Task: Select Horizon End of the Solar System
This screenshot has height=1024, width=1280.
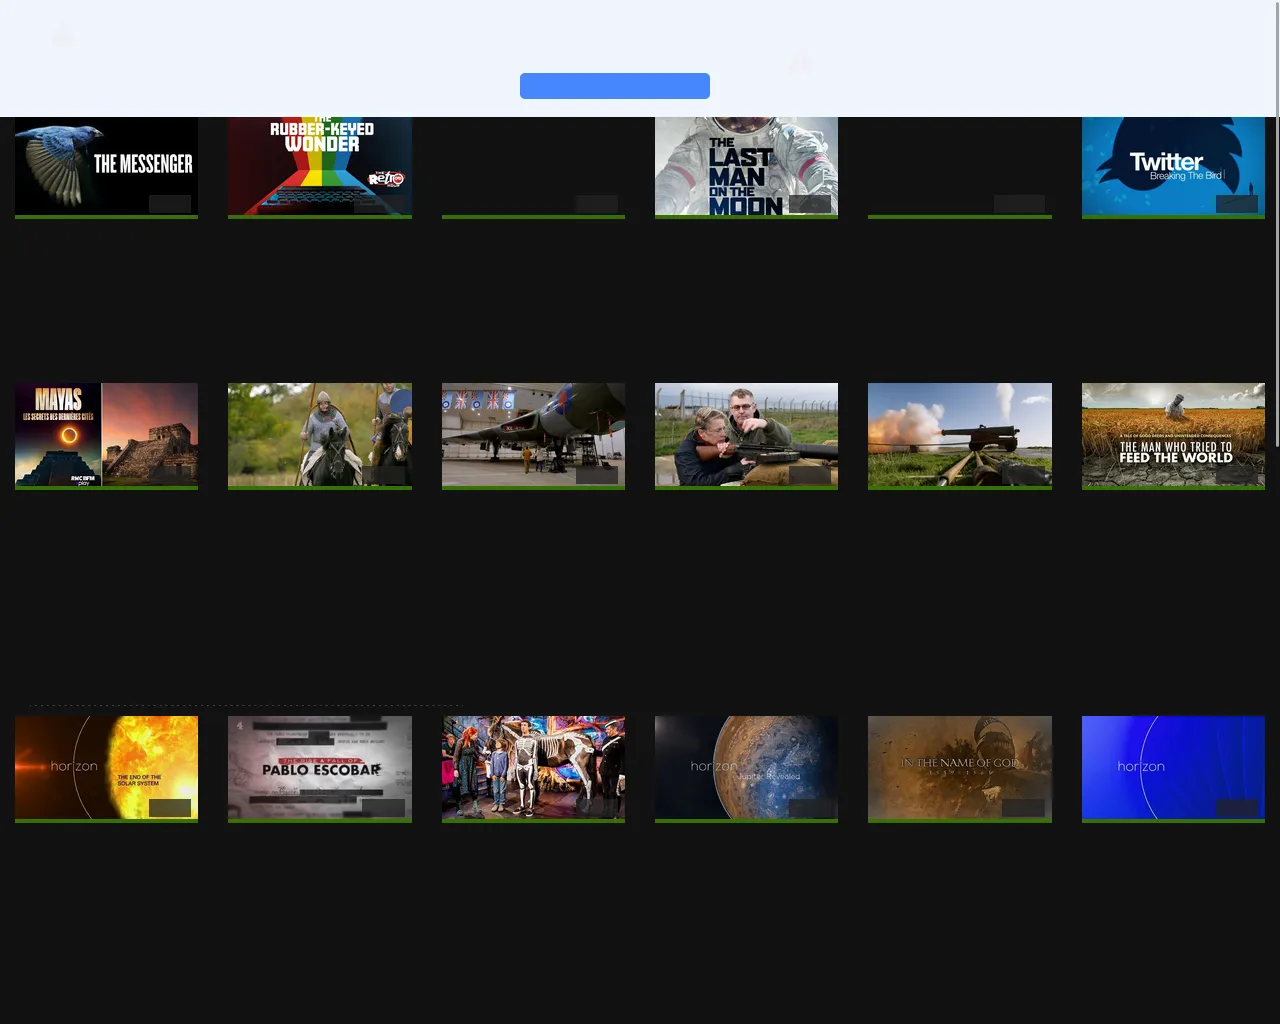Action: [106, 768]
